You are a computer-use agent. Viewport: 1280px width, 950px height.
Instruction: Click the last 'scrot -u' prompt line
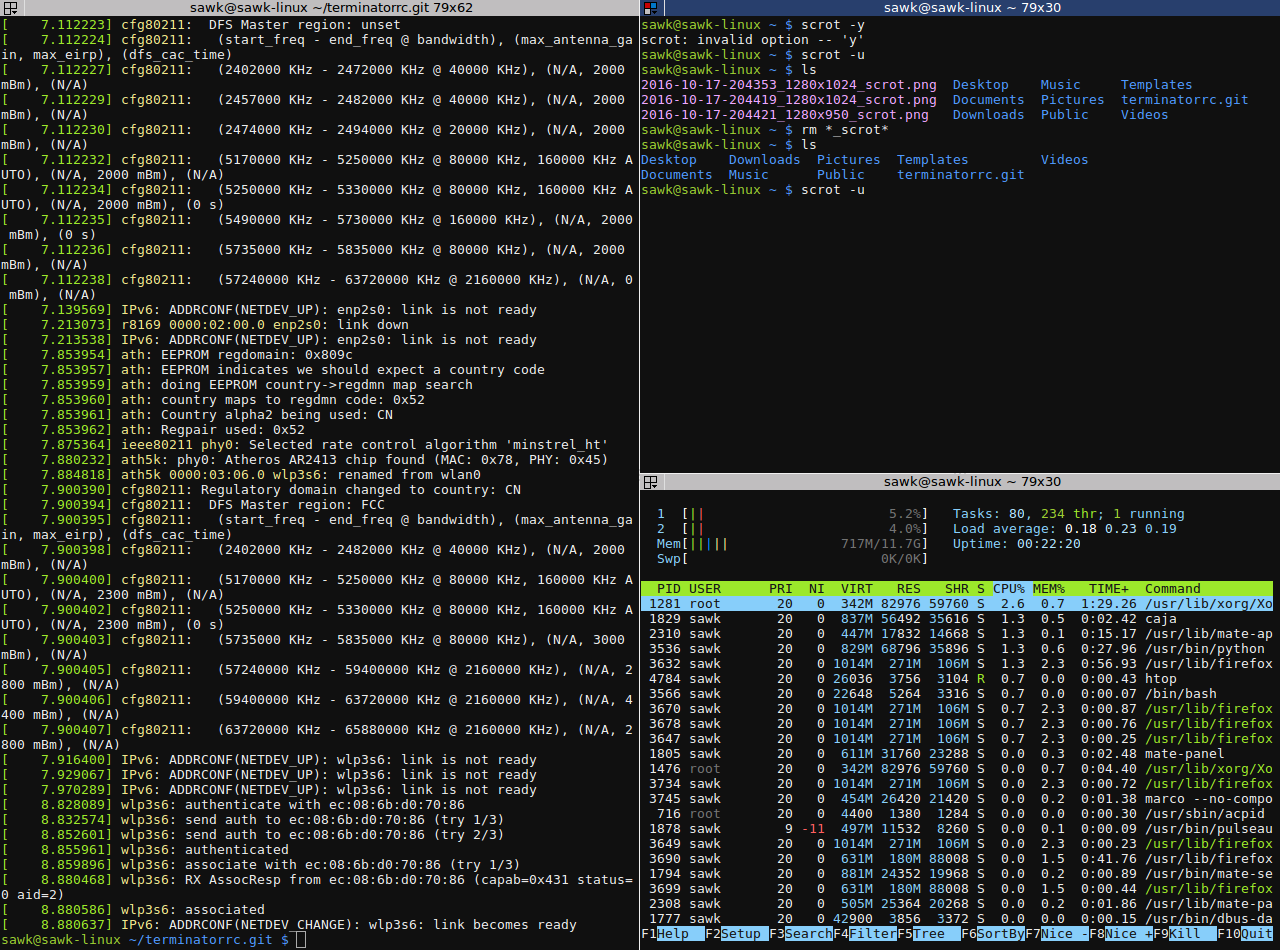[x=753, y=190]
